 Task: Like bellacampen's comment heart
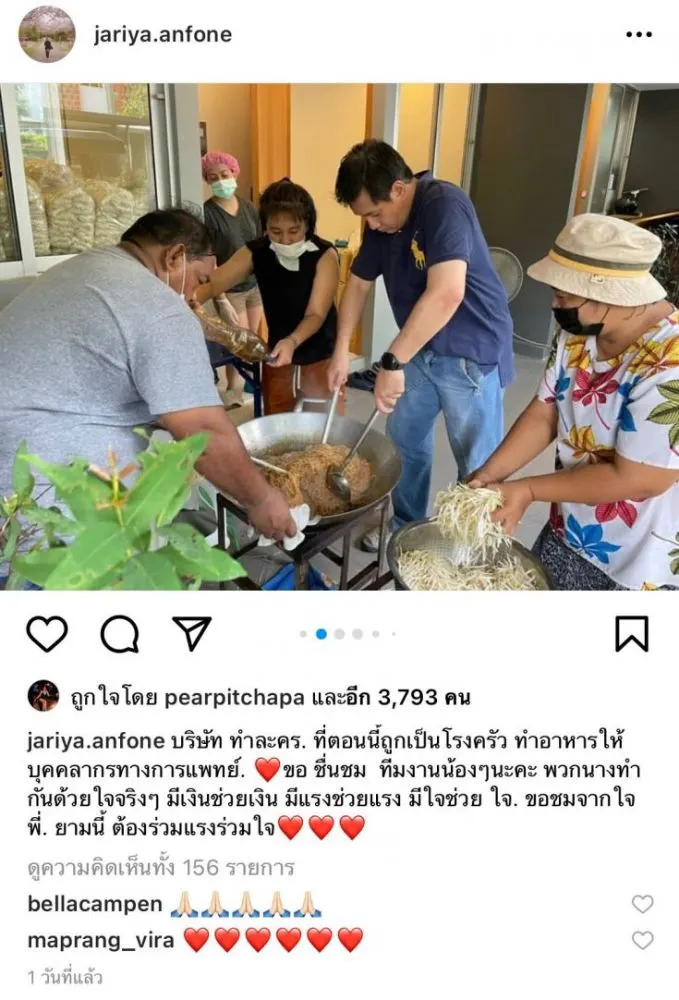[x=643, y=904]
